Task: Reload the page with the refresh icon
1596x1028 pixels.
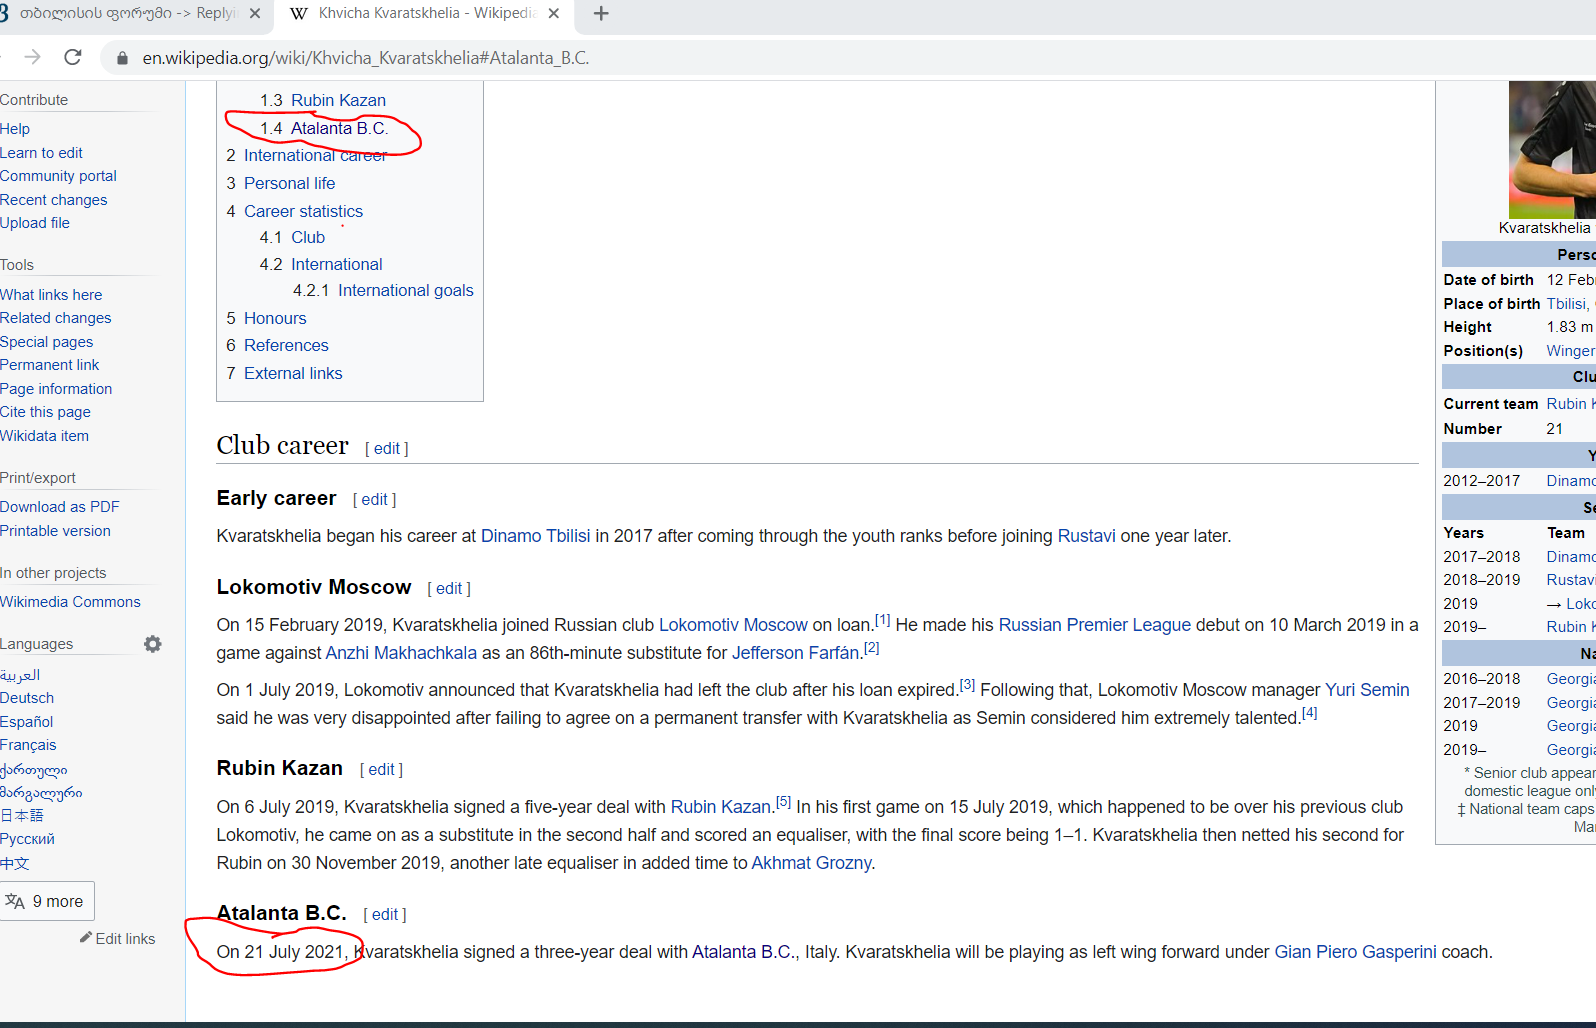Action: point(73,57)
